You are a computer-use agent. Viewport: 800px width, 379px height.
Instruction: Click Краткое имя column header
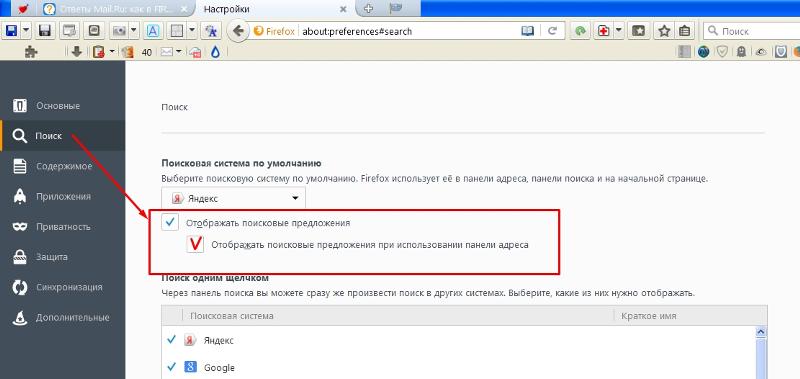tap(690, 316)
